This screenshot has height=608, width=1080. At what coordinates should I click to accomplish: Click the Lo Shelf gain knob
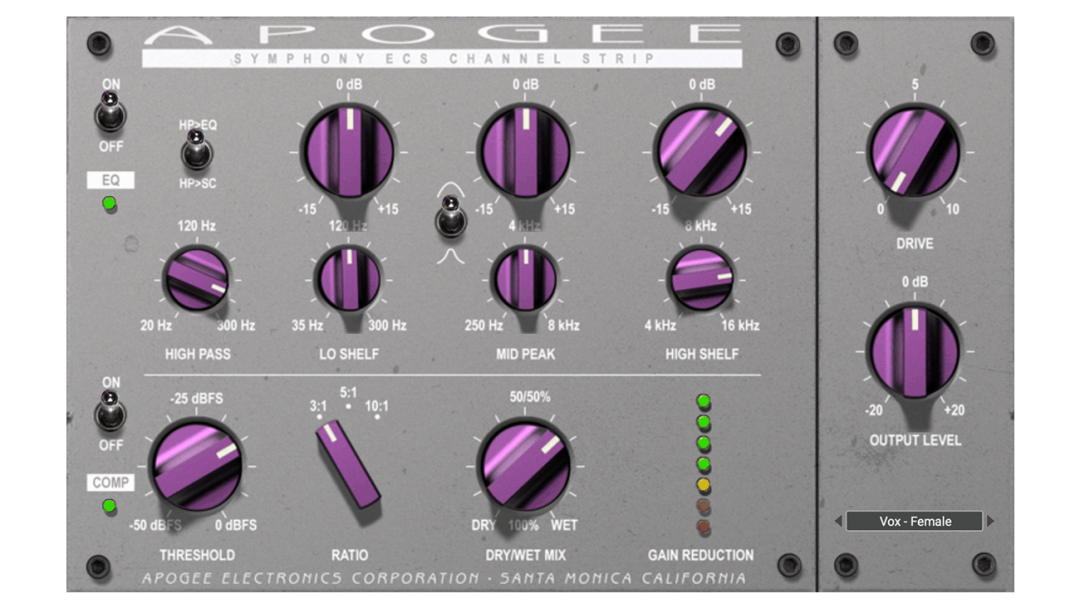(348, 153)
